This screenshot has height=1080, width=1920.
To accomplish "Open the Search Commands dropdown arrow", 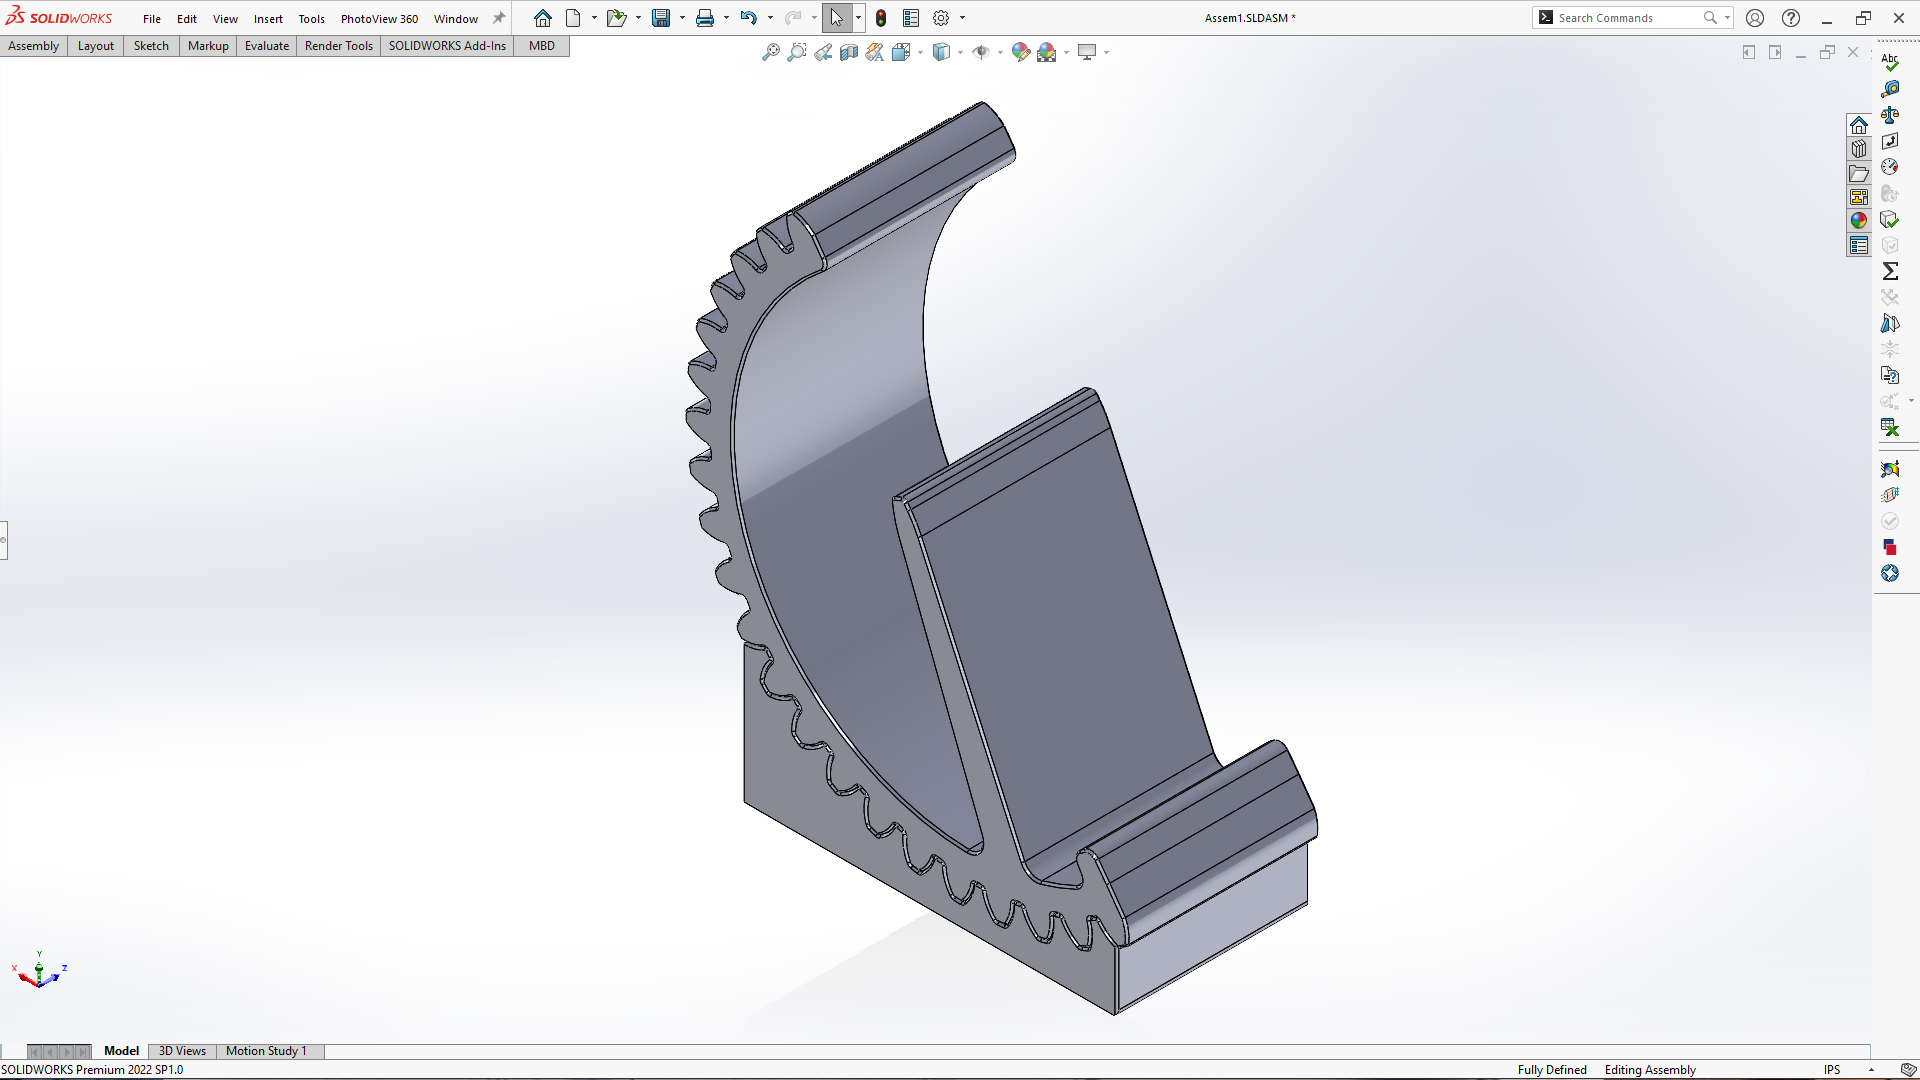I will 1727,18.
